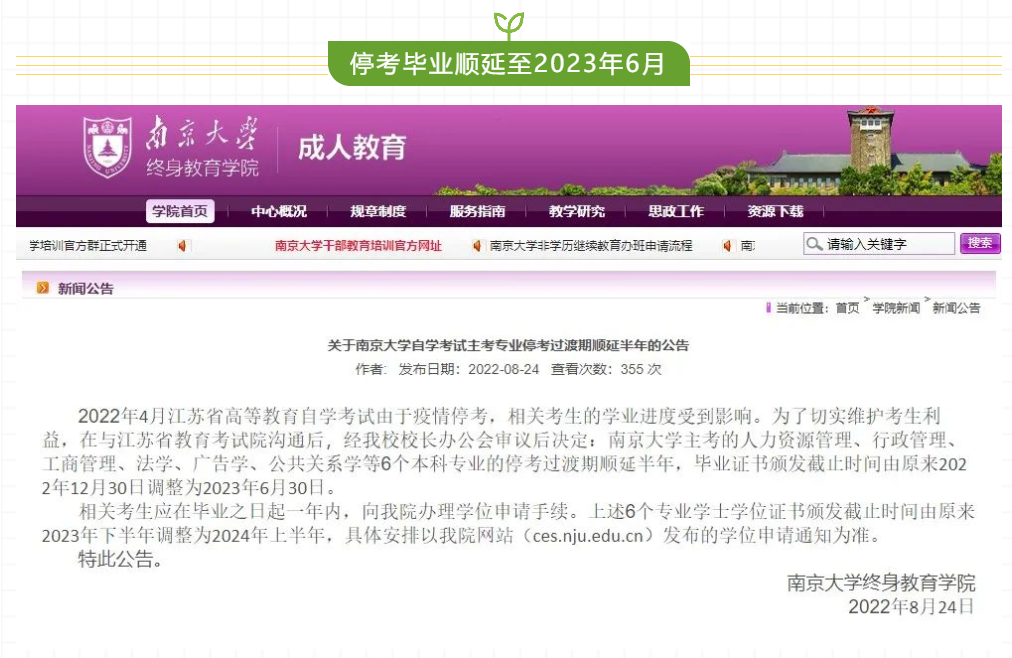Screen dimensions: 1012x658
Task: Click the speaker icon before 南京大学非学历继续教育办班申请流程
Action: click(x=476, y=246)
